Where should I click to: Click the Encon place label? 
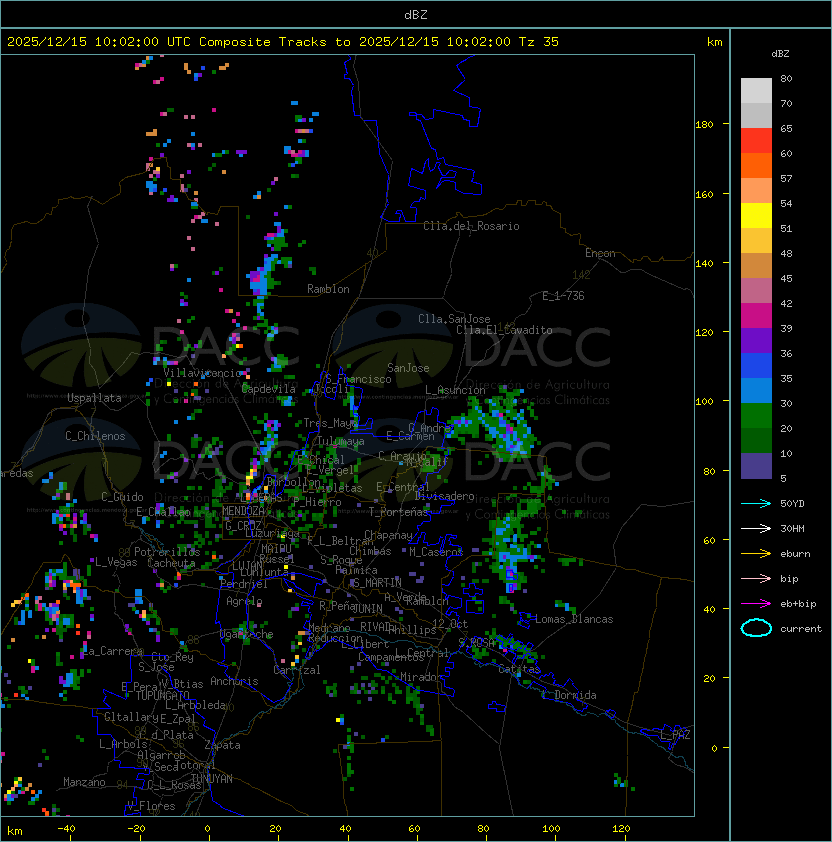[600, 253]
